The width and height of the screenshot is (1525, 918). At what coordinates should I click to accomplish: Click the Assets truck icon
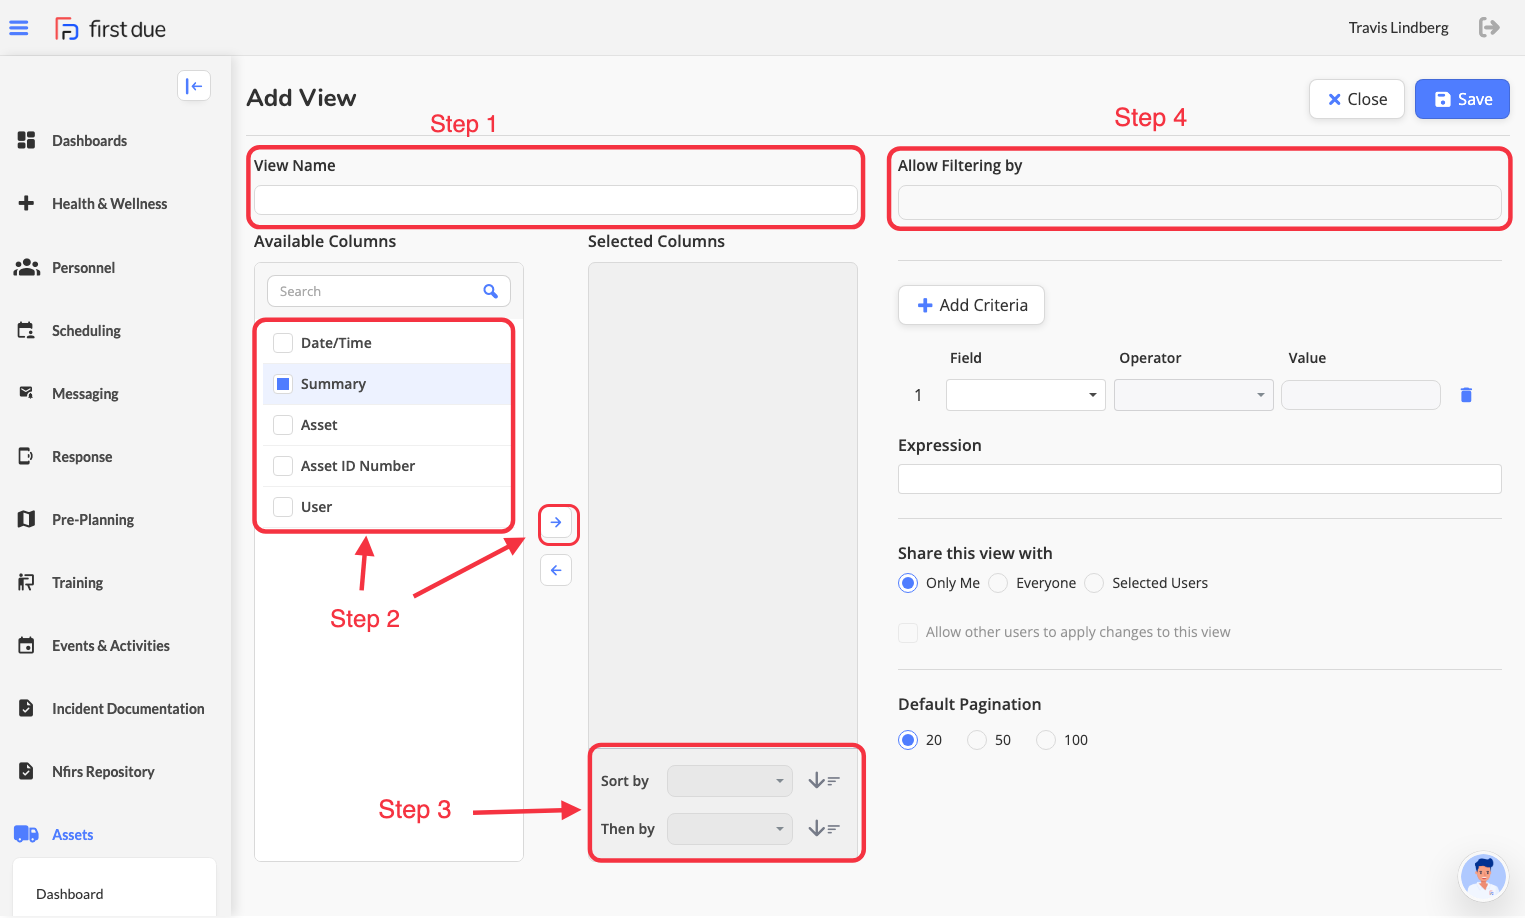[x=27, y=834]
